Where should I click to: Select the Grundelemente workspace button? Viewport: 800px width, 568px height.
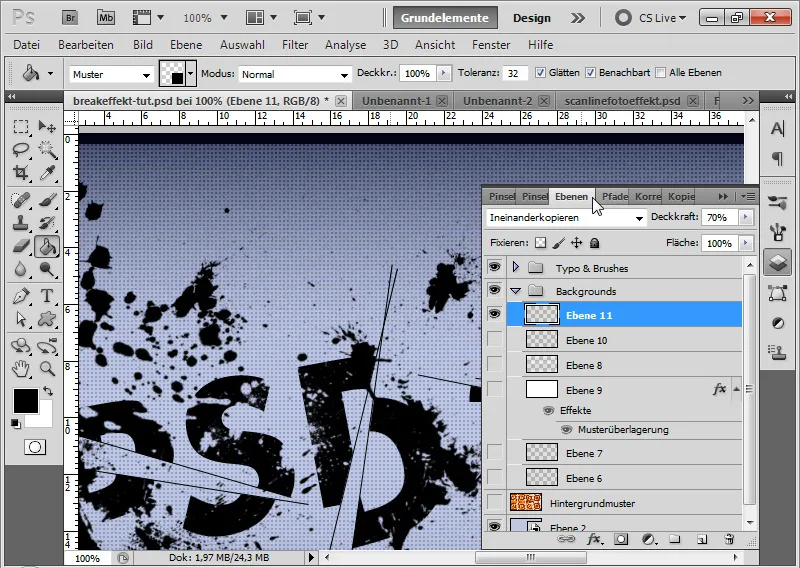click(x=445, y=18)
